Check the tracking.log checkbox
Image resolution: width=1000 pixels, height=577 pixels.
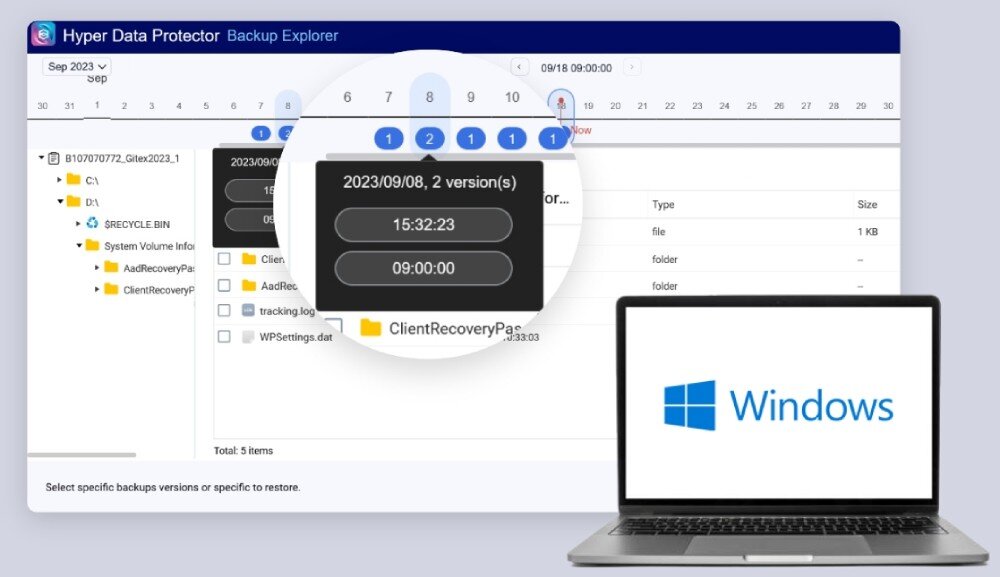224,311
